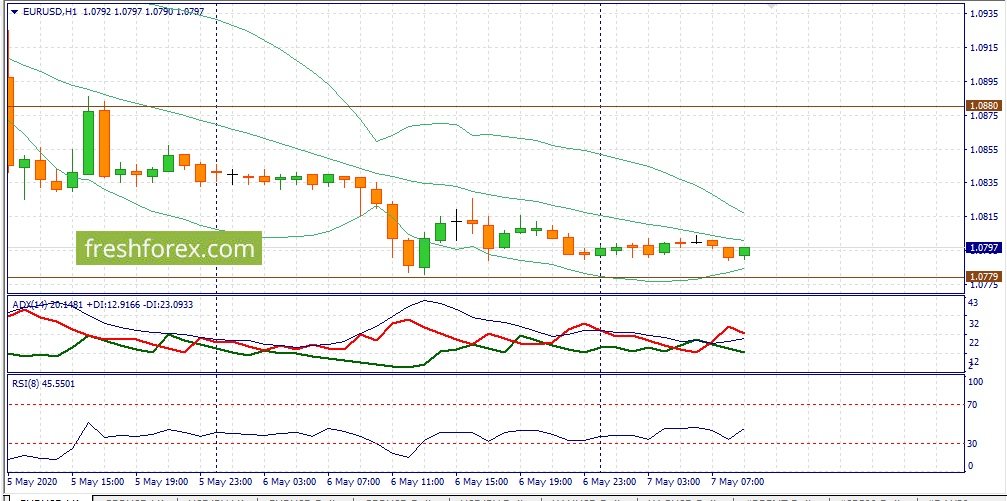Click the 5 May 15:00 time label
Image resolution: width=1007 pixels, height=501 pixels.
click(98, 481)
